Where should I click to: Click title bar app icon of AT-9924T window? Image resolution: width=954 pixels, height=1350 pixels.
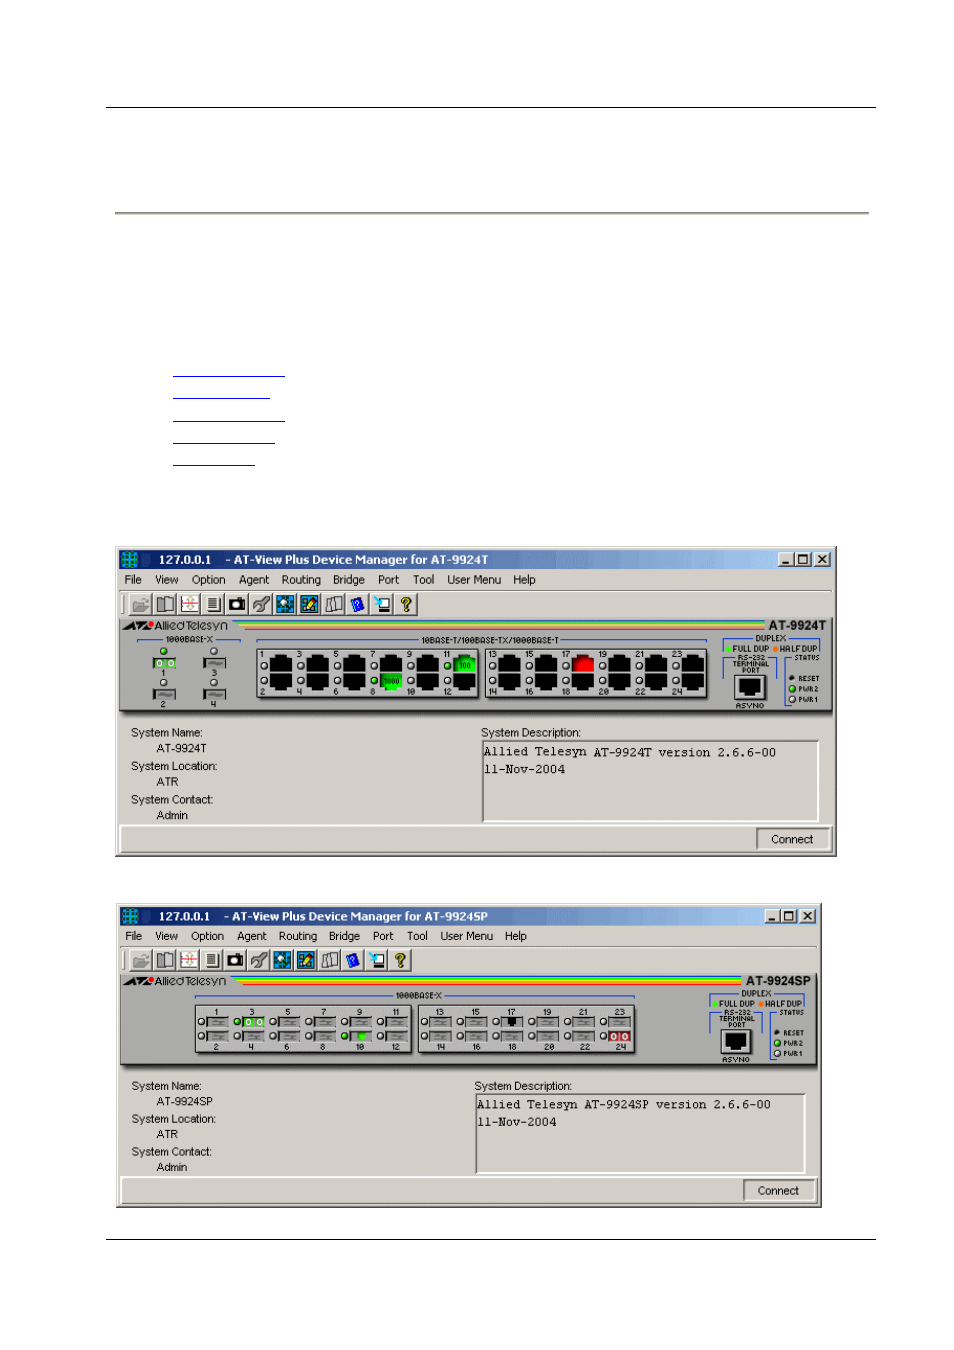(130, 559)
